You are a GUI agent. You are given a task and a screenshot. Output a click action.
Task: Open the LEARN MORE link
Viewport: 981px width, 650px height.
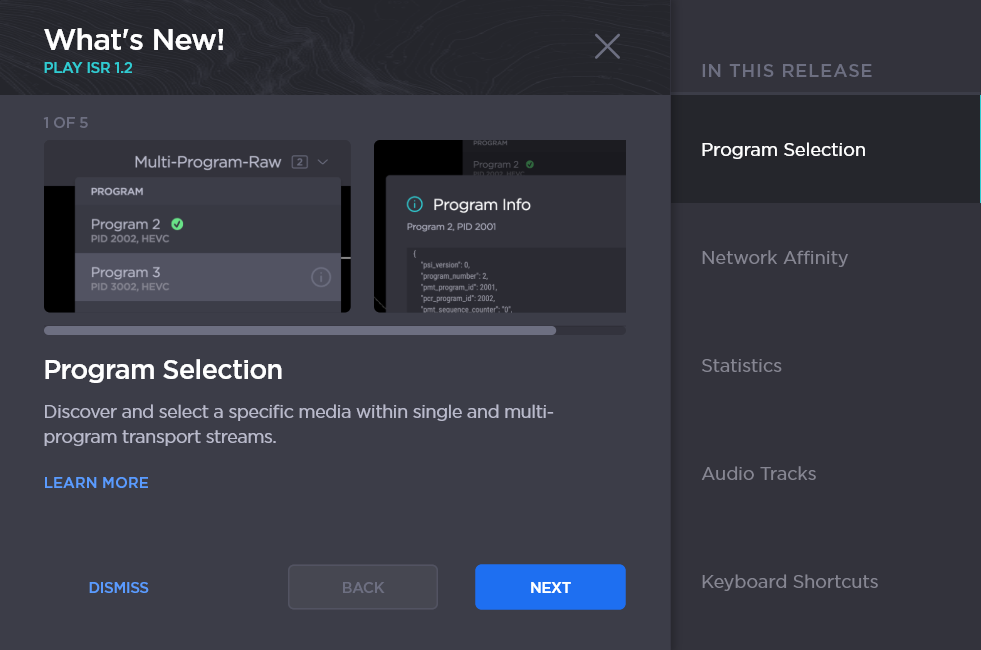pyautogui.click(x=96, y=483)
